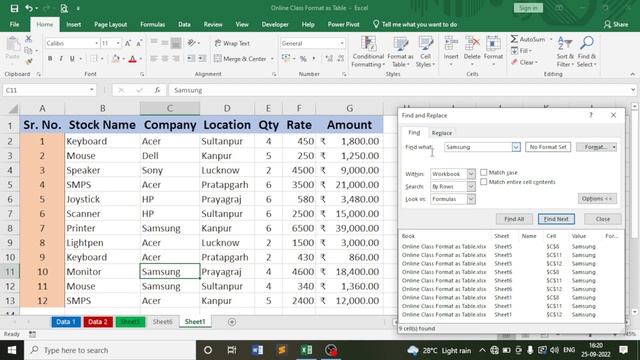
Task: Switch to the Formulas ribbon tab
Action: tap(152, 24)
